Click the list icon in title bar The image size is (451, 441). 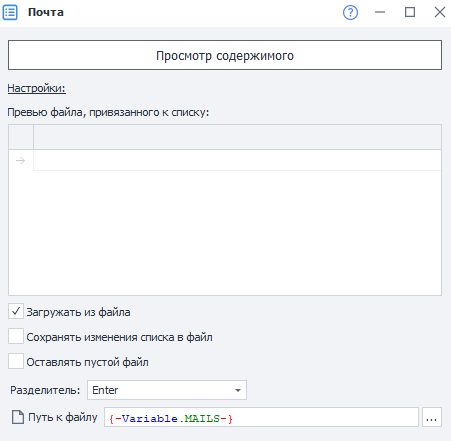pyautogui.click(x=10, y=12)
